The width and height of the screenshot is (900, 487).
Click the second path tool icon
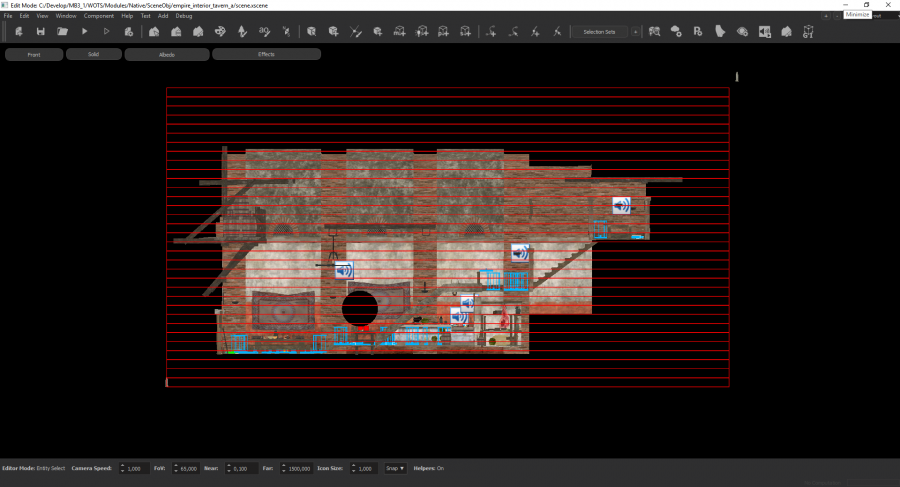click(513, 32)
